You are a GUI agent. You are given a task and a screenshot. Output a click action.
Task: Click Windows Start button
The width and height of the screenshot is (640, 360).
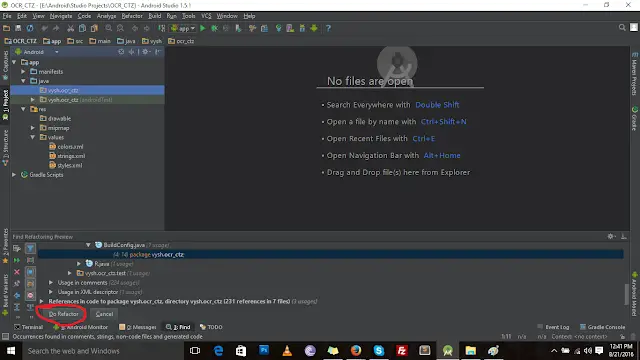[11, 351]
